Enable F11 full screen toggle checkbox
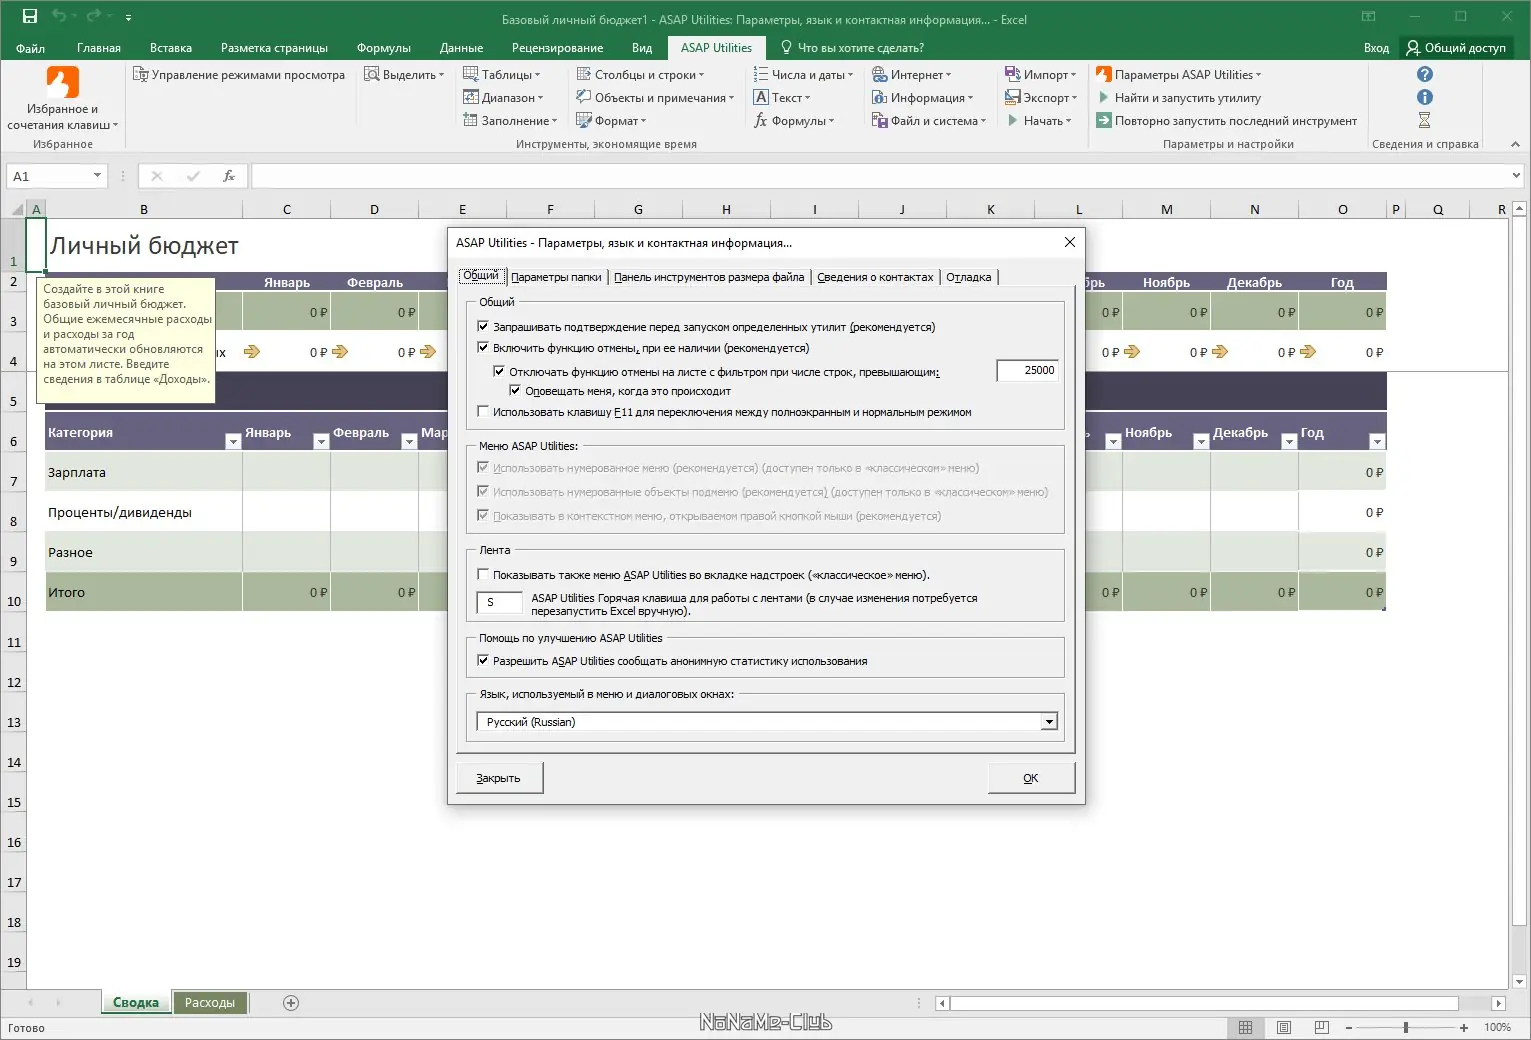This screenshot has width=1531, height=1040. coord(483,412)
